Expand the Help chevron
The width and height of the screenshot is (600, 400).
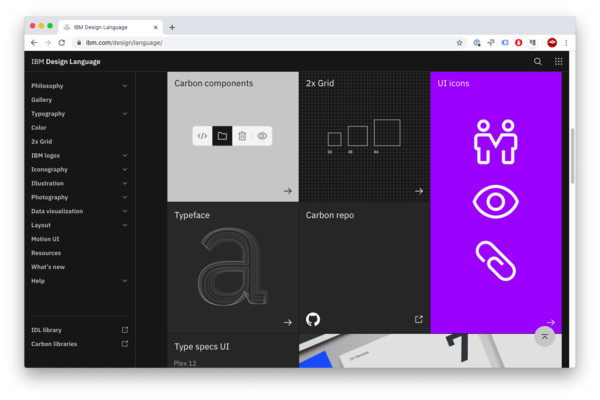[125, 281]
